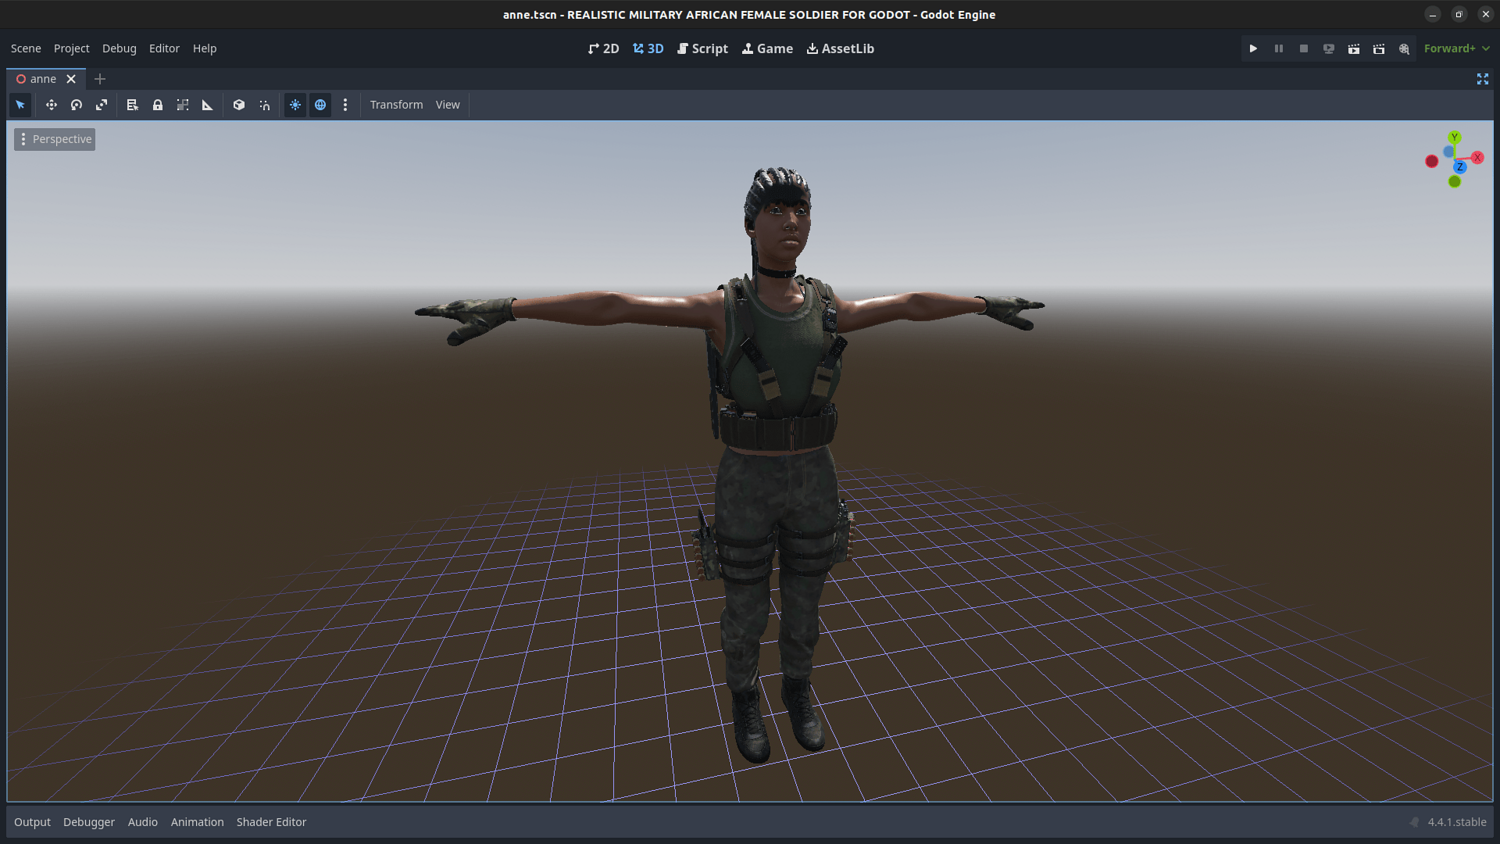
Task: Open the Help menu
Action: click(x=204, y=48)
